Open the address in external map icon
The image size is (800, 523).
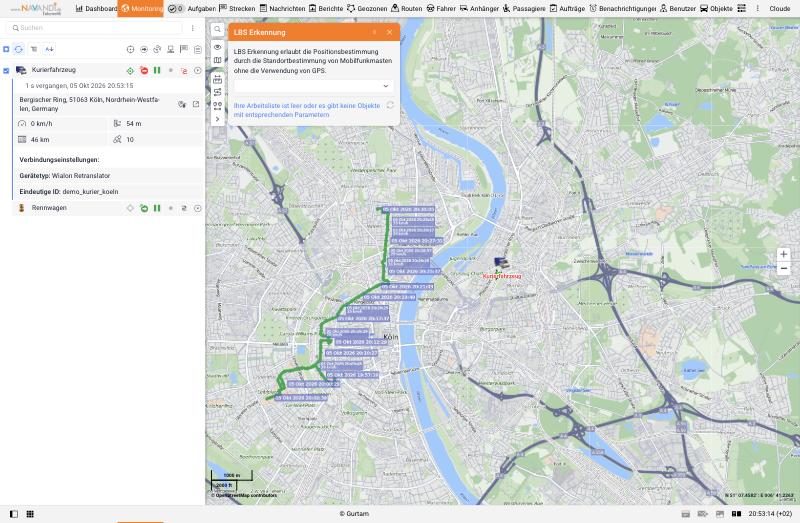[x=196, y=104]
